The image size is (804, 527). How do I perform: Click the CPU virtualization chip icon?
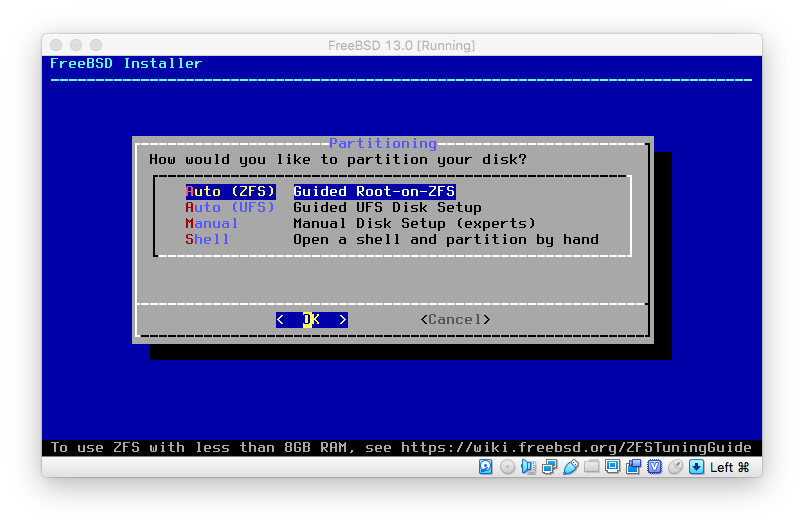point(655,467)
